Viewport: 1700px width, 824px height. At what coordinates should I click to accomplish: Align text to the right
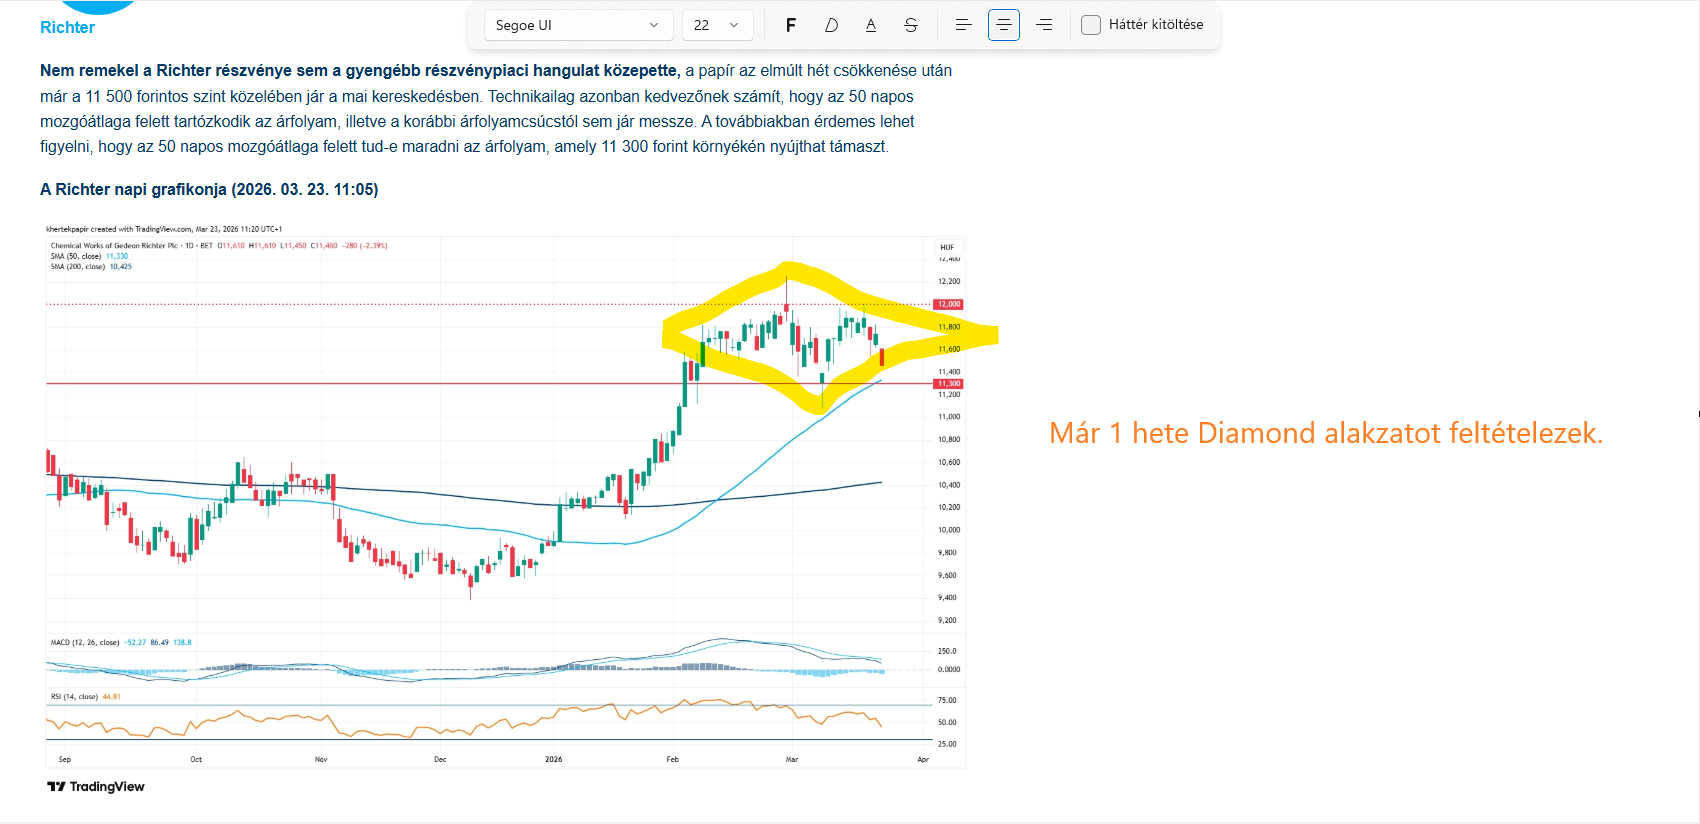click(1044, 25)
